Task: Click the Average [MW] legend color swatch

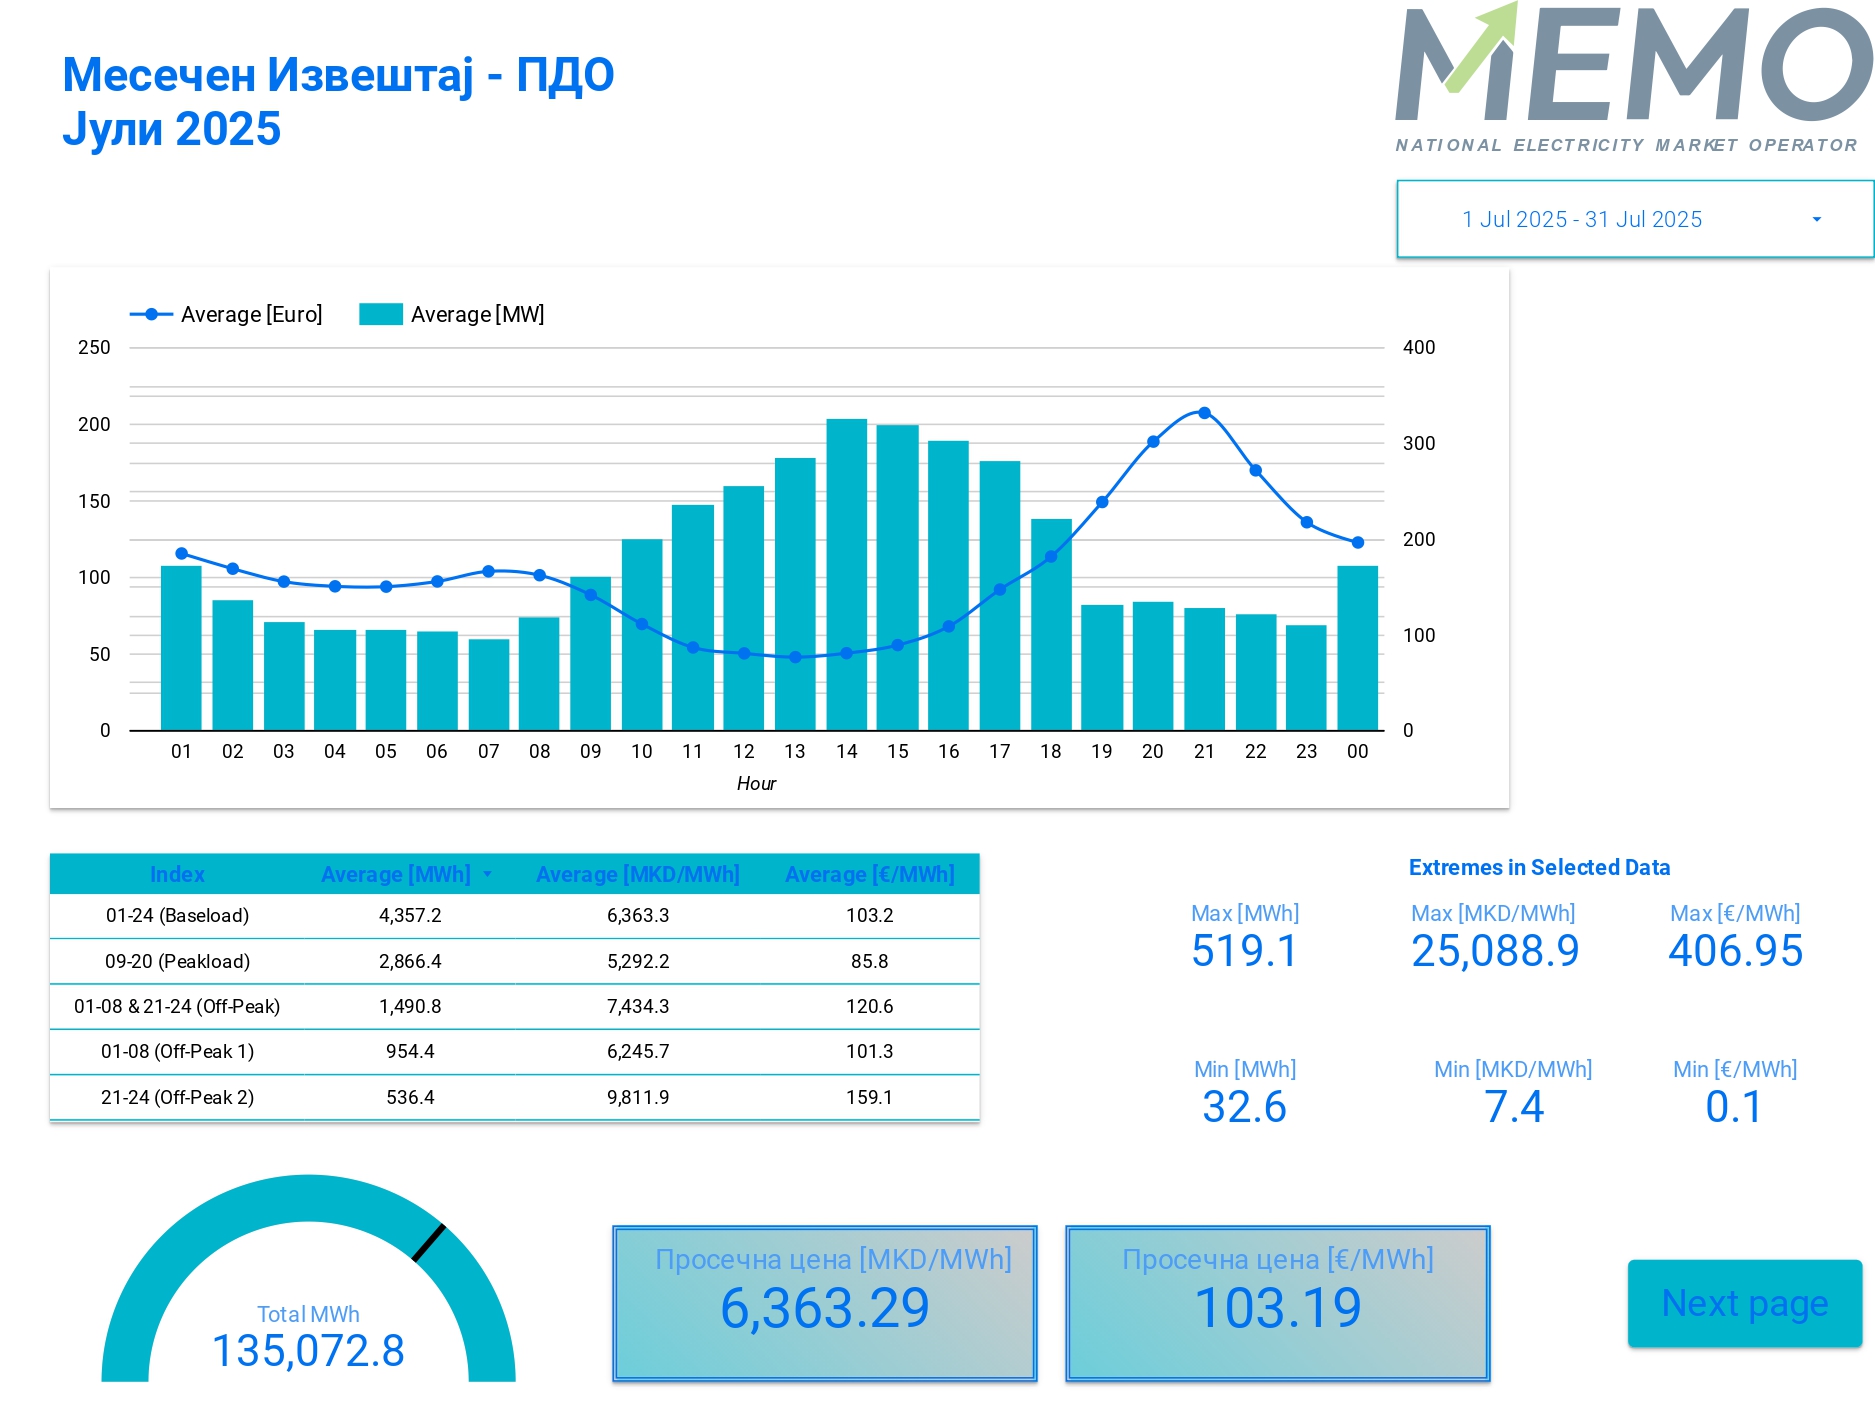Action: coord(380,314)
